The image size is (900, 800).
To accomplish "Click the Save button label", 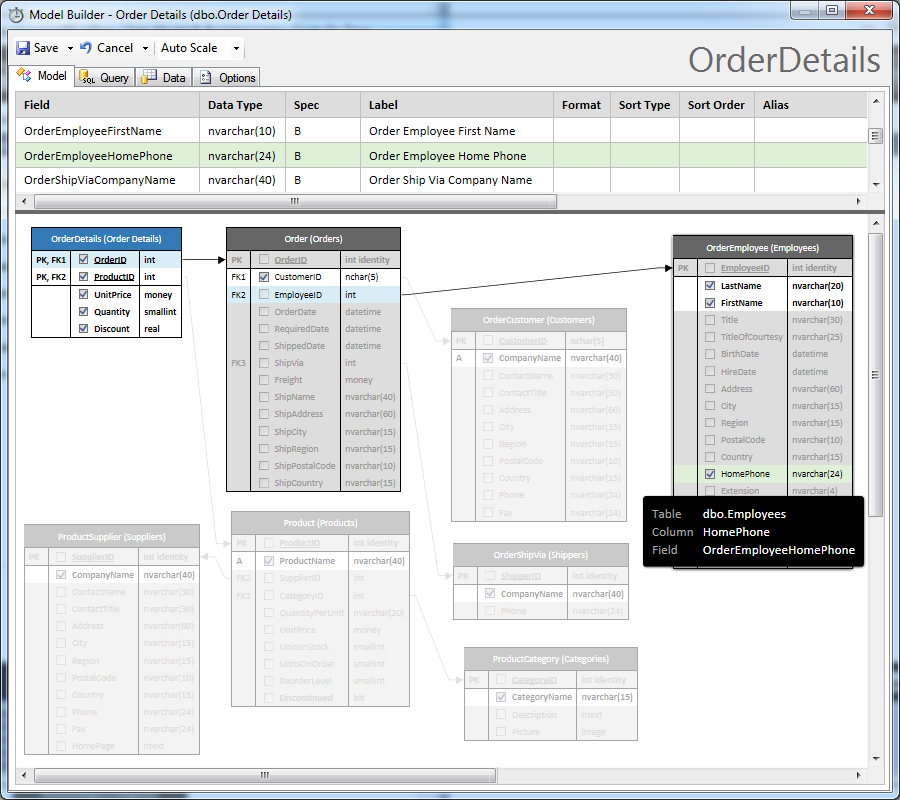I will click(x=46, y=48).
